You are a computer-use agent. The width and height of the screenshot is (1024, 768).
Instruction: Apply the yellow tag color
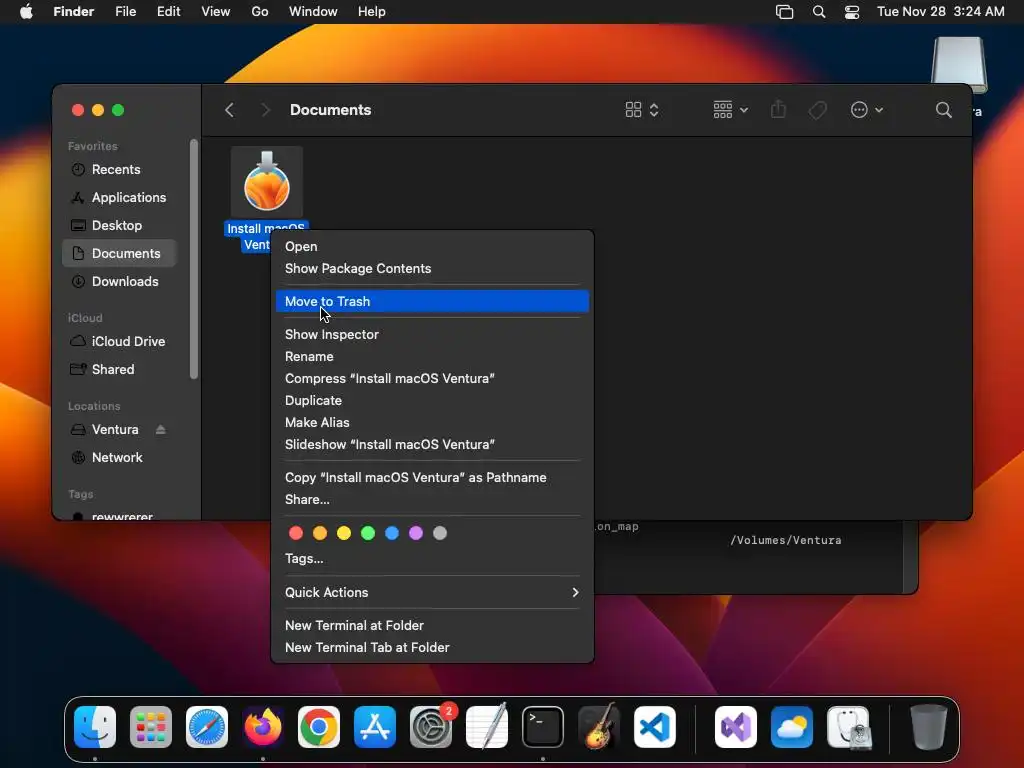(x=344, y=533)
